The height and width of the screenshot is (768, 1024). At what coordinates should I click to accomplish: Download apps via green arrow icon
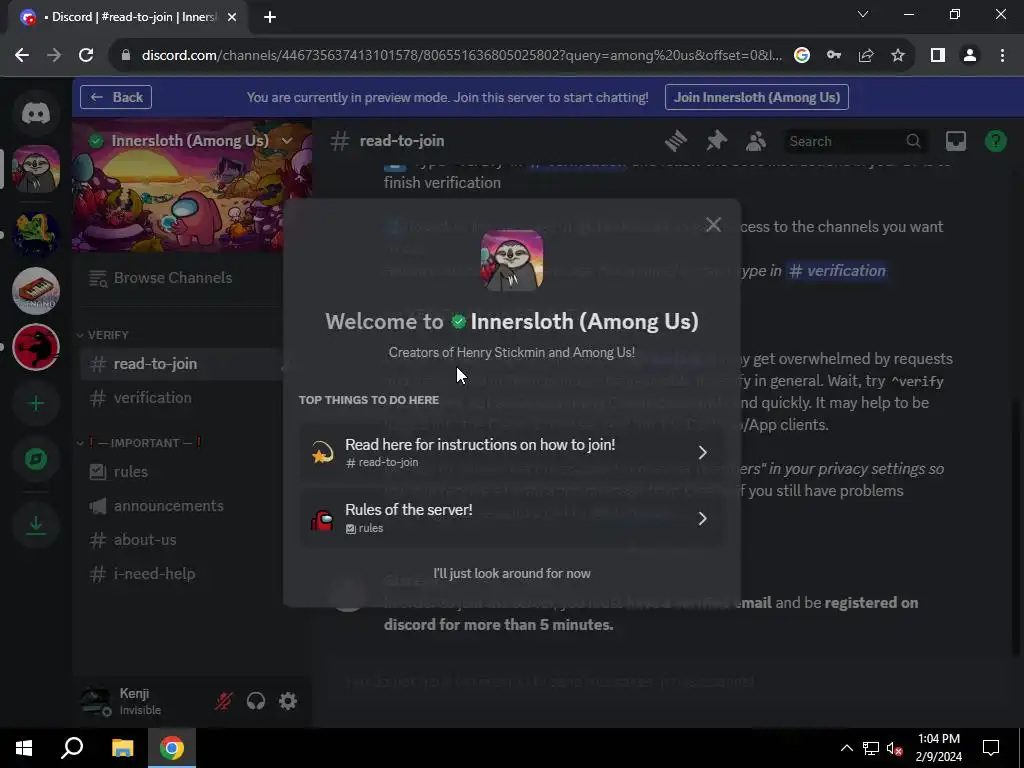(x=36, y=524)
